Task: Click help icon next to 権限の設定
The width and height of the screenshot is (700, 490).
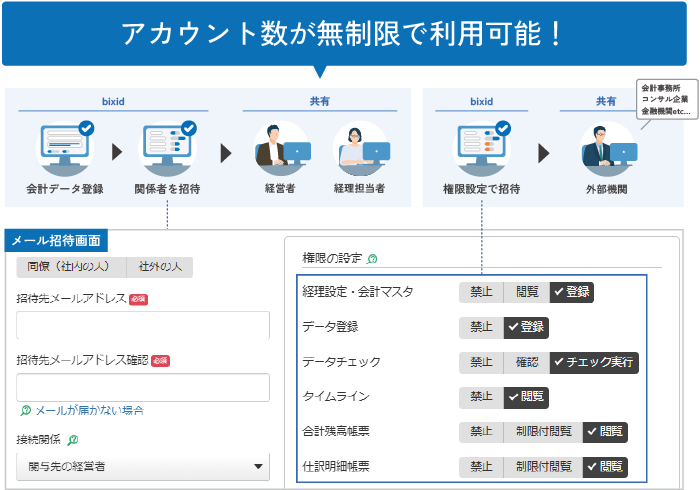Action: click(x=372, y=259)
